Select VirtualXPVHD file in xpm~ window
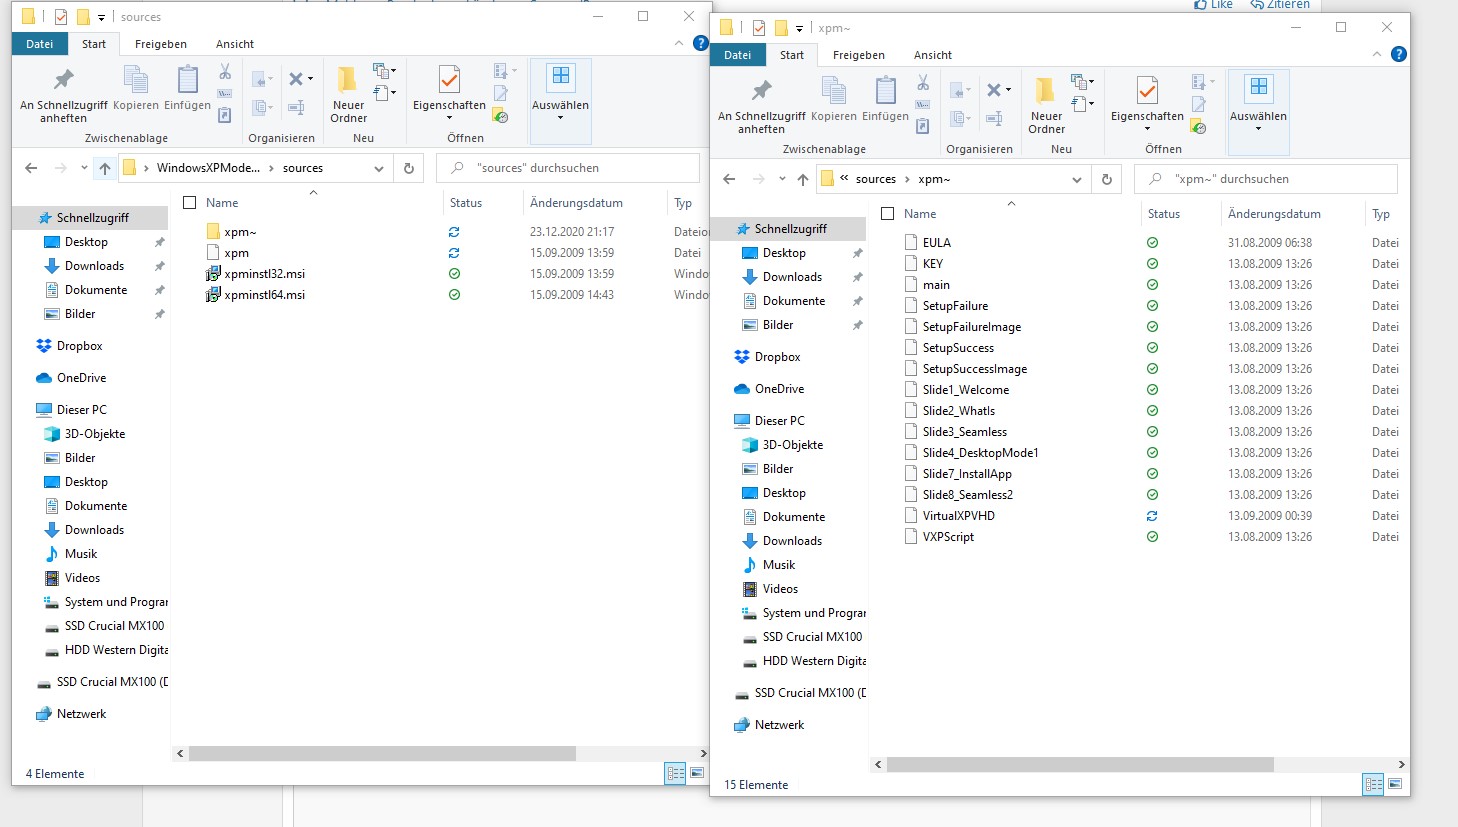Screen dimensions: 1458x827 (958, 516)
